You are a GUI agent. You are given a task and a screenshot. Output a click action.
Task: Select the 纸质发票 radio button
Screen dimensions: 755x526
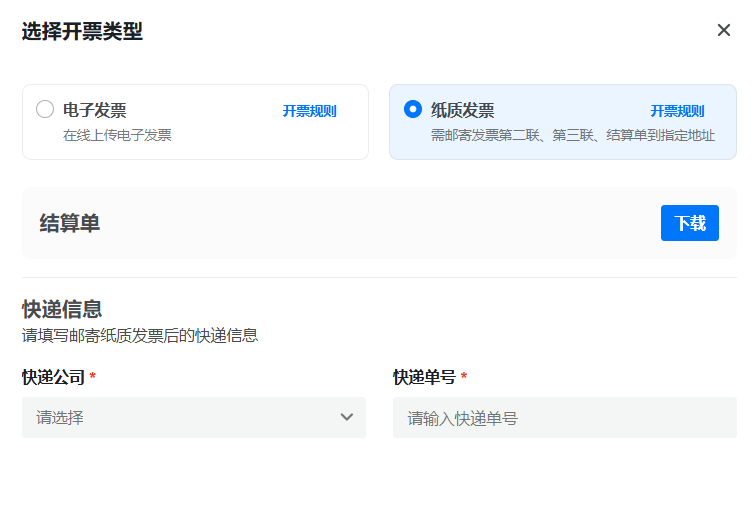[x=412, y=110]
